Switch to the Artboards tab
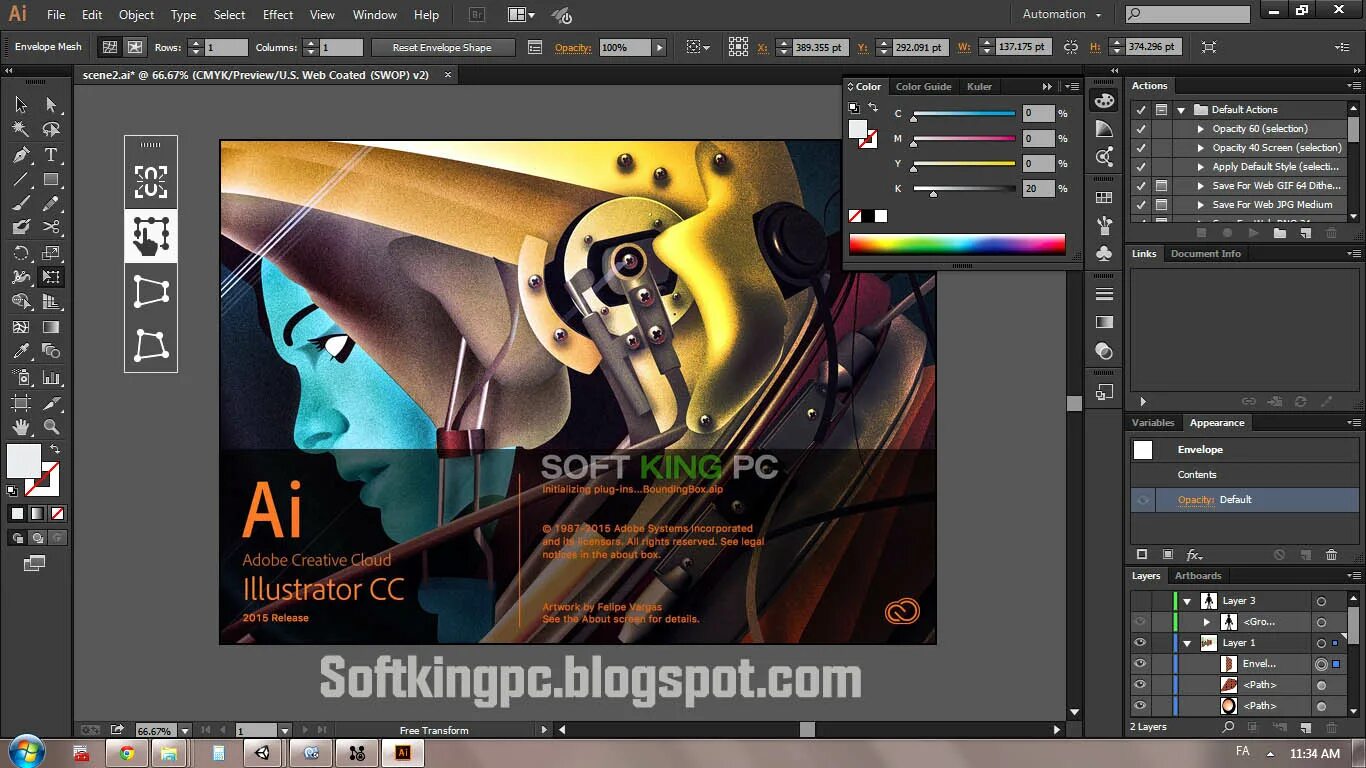1366x768 pixels. tap(1198, 575)
